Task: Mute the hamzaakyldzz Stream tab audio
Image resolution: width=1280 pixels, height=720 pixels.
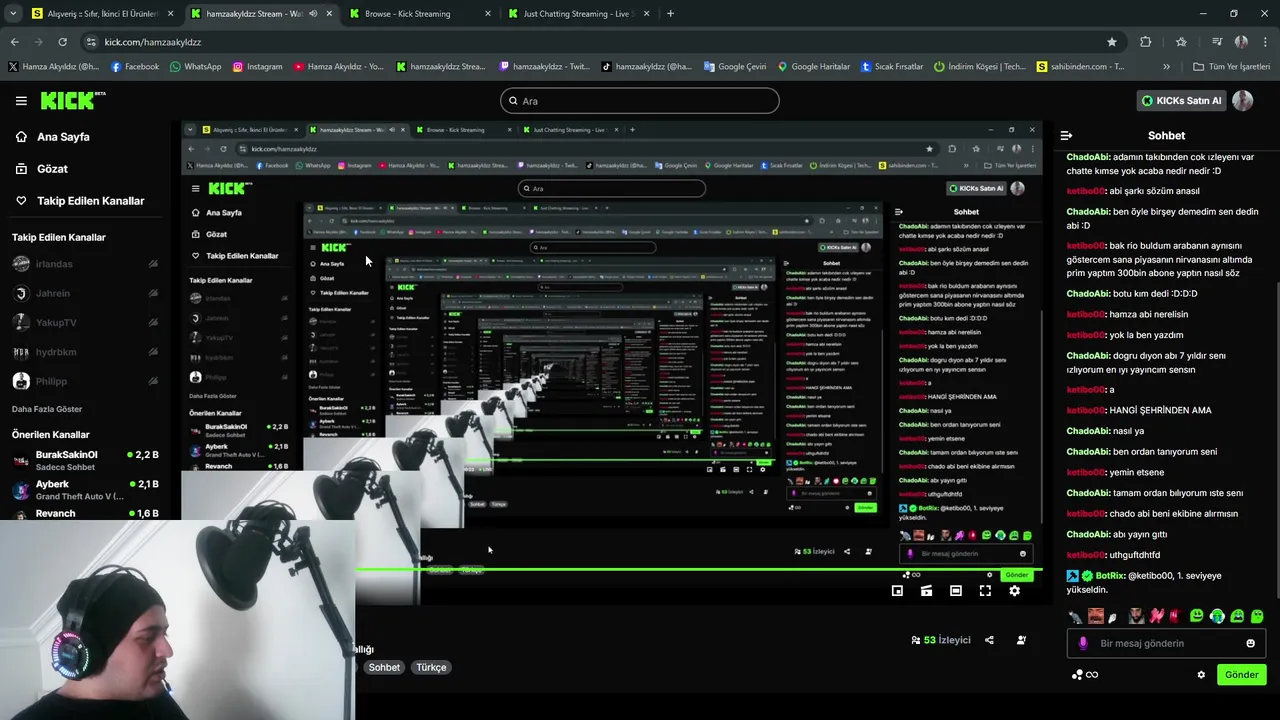Action: [313, 14]
